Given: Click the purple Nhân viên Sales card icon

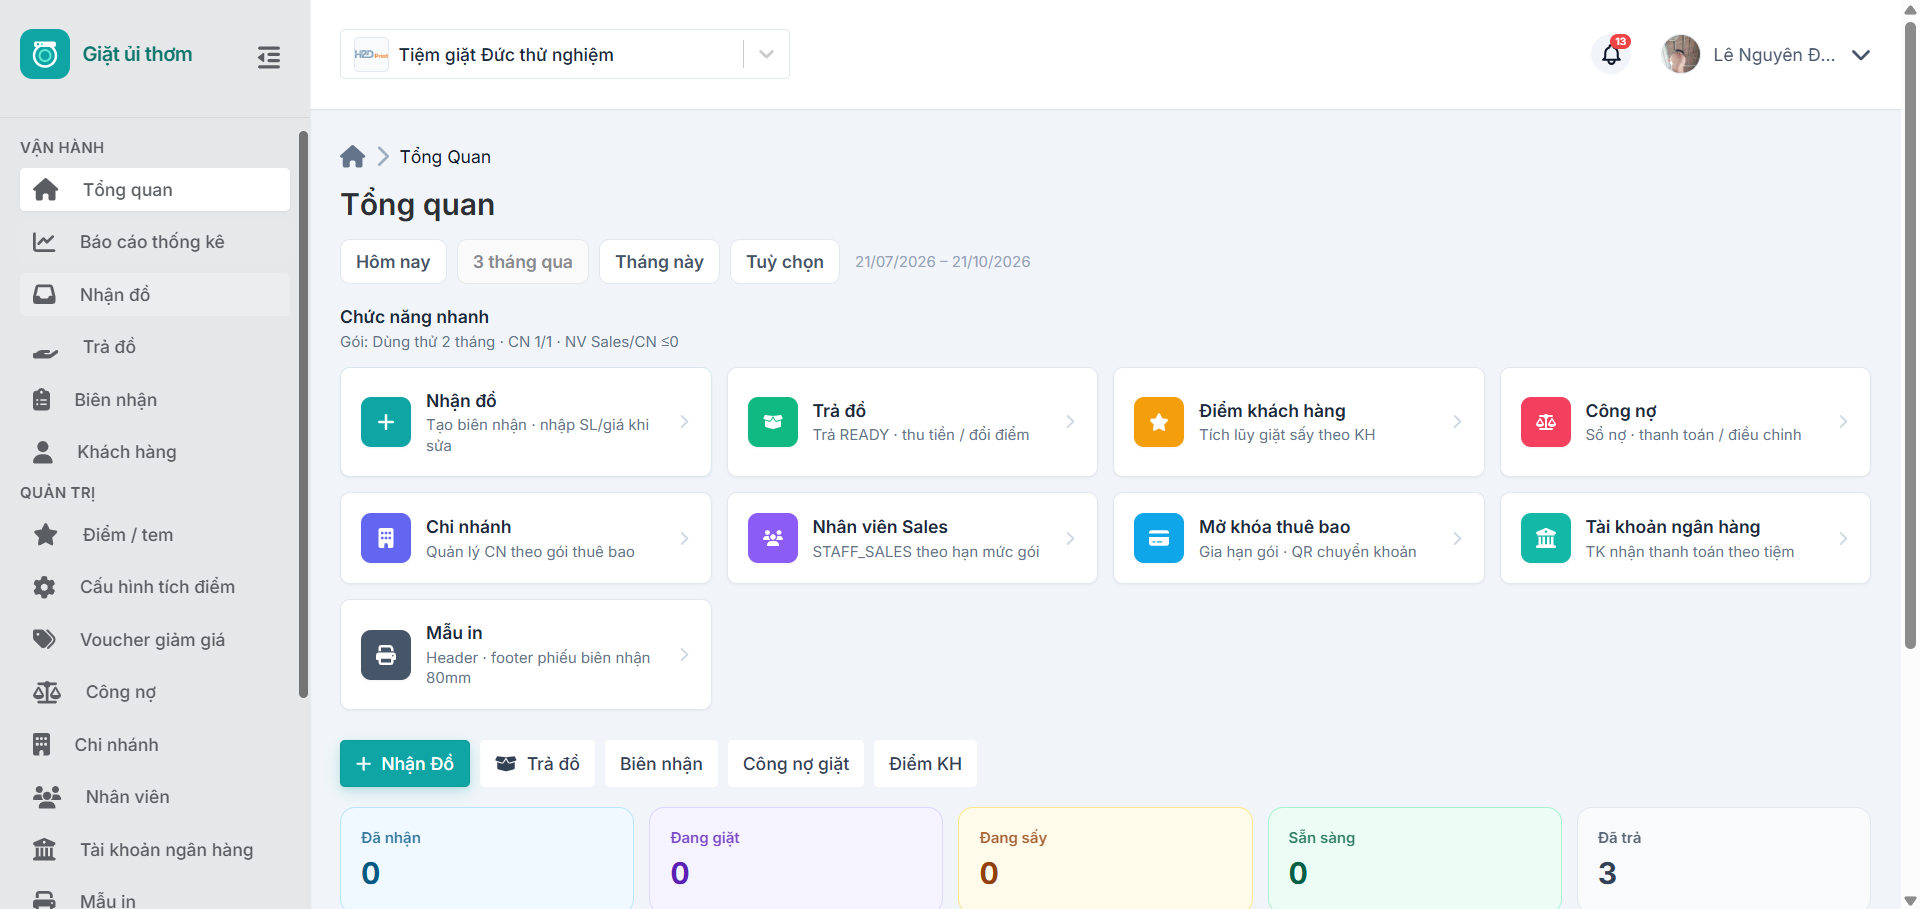Looking at the screenshot, I should pos(773,538).
